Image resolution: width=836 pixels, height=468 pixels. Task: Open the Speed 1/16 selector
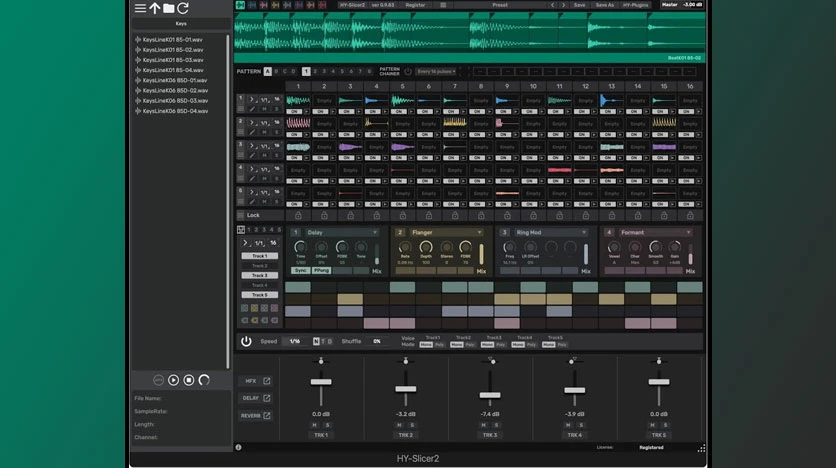click(x=295, y=341)
